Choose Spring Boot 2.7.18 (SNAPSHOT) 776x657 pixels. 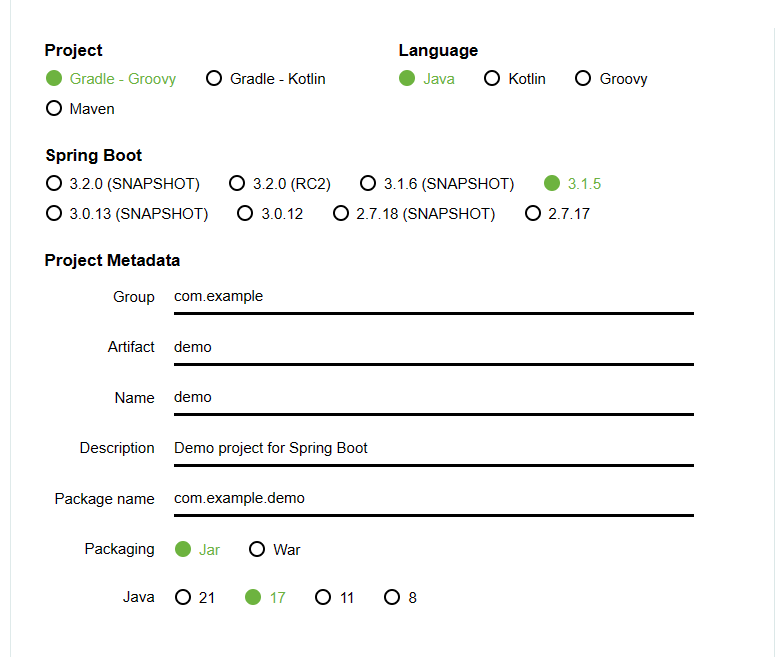[x=341, y=214]
